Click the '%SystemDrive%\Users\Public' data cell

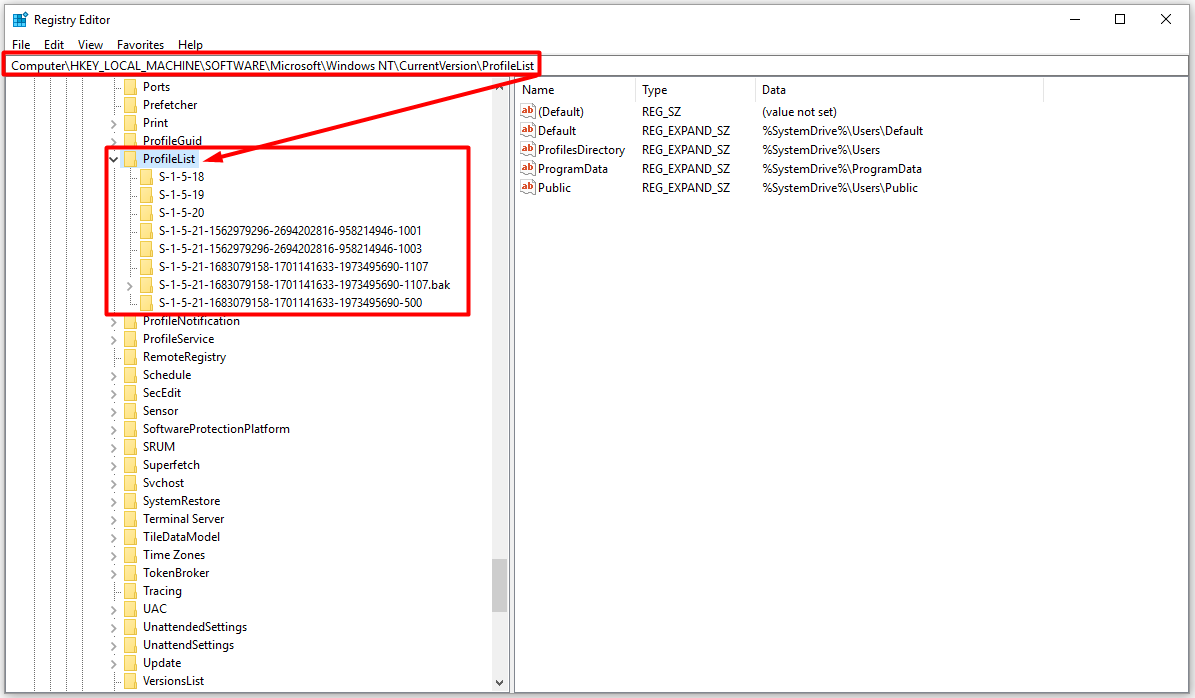tap(840, 187)
